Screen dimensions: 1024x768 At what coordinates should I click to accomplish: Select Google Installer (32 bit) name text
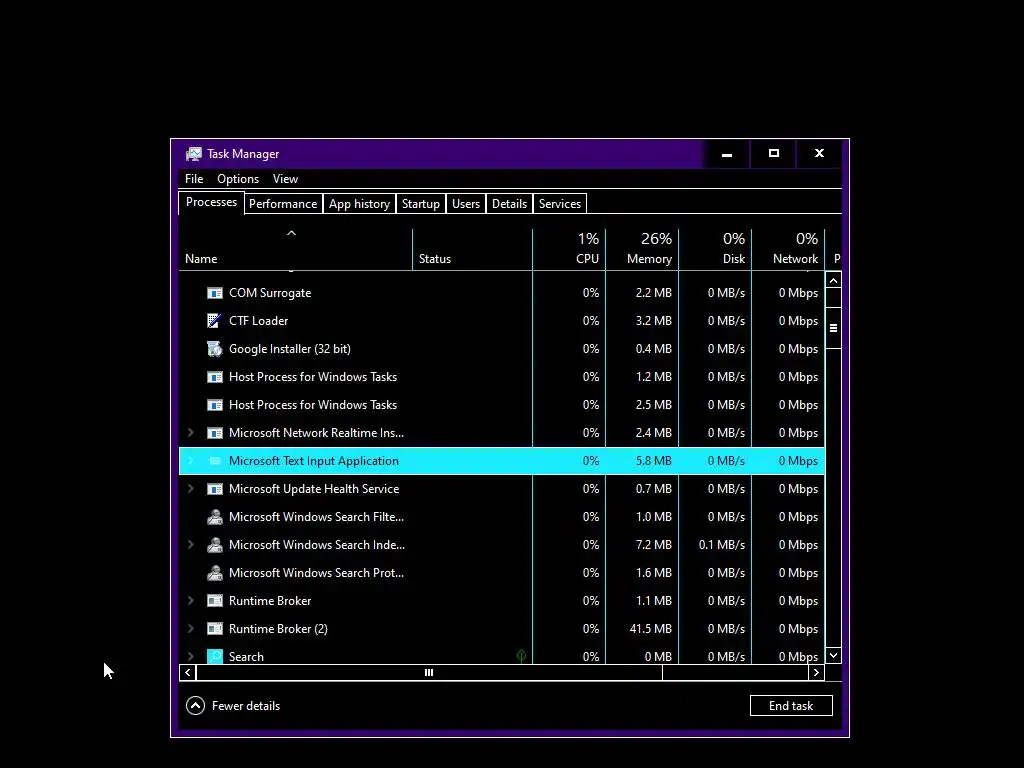(289, 349)
